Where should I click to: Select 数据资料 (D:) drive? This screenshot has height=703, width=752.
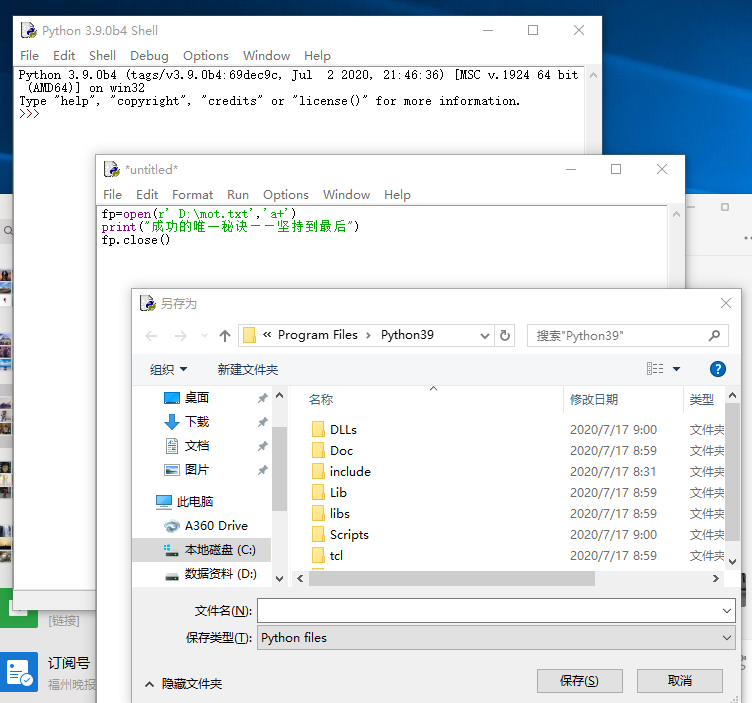click(x=220, y=574)
